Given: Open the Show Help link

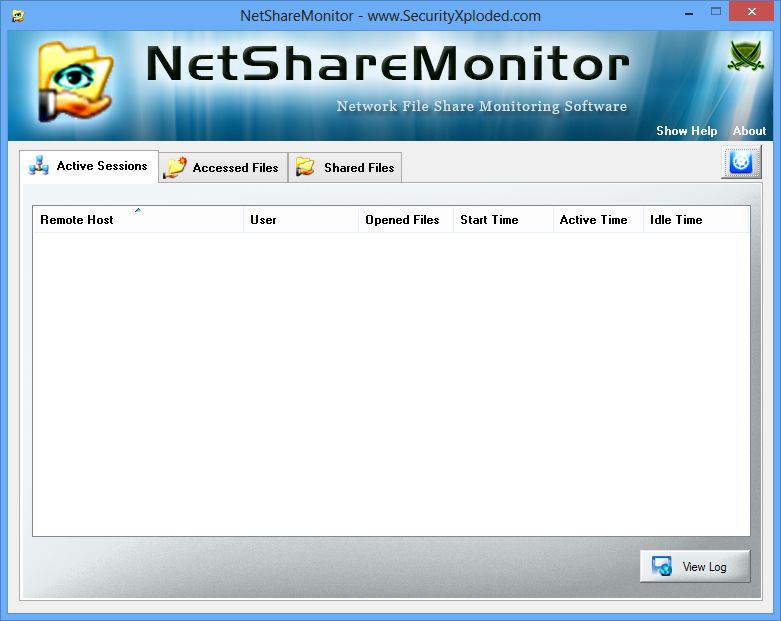Looking at the screenshot, I should click(686, 131).
